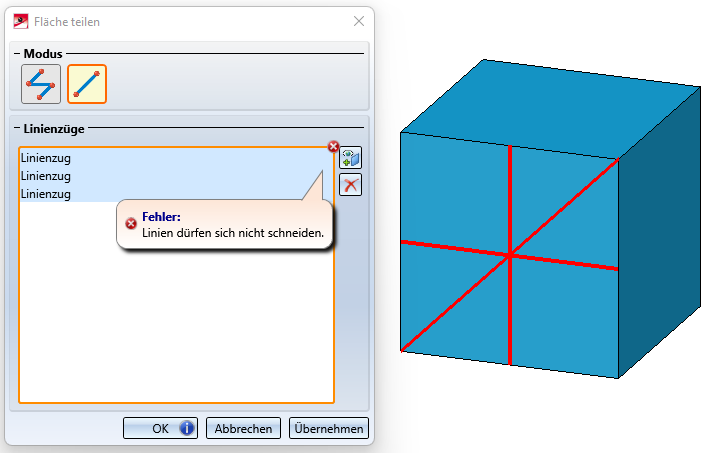Select the polyline mode icon
This screenshot has height=453, width=707.
click(x=41, y=84)
